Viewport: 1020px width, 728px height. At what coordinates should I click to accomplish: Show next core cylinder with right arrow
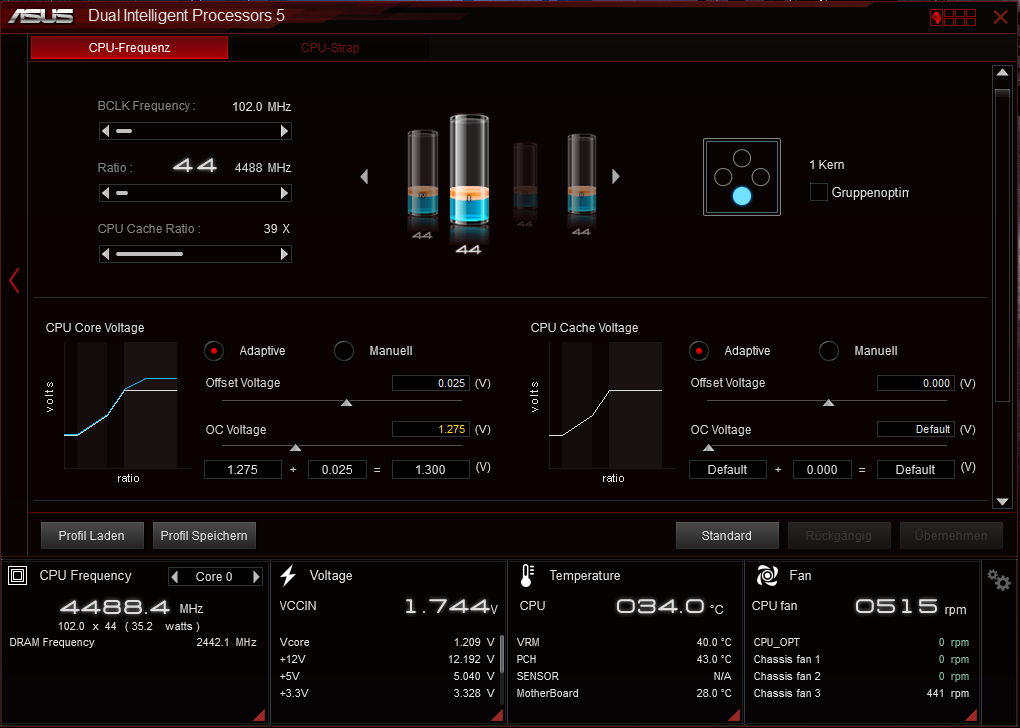pyautogui.click(x=615, y=176)
